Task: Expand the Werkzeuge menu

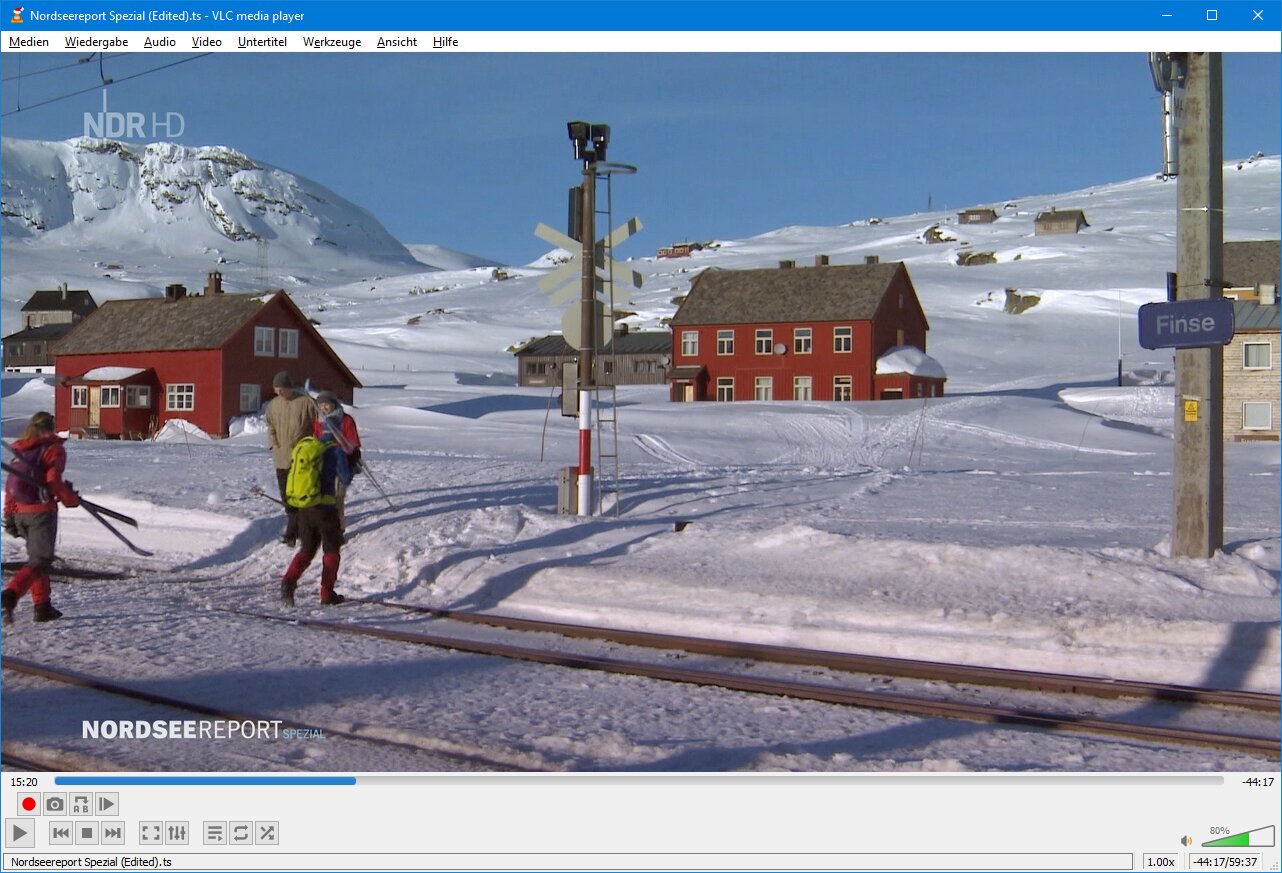Action: (x=332, y=42)
